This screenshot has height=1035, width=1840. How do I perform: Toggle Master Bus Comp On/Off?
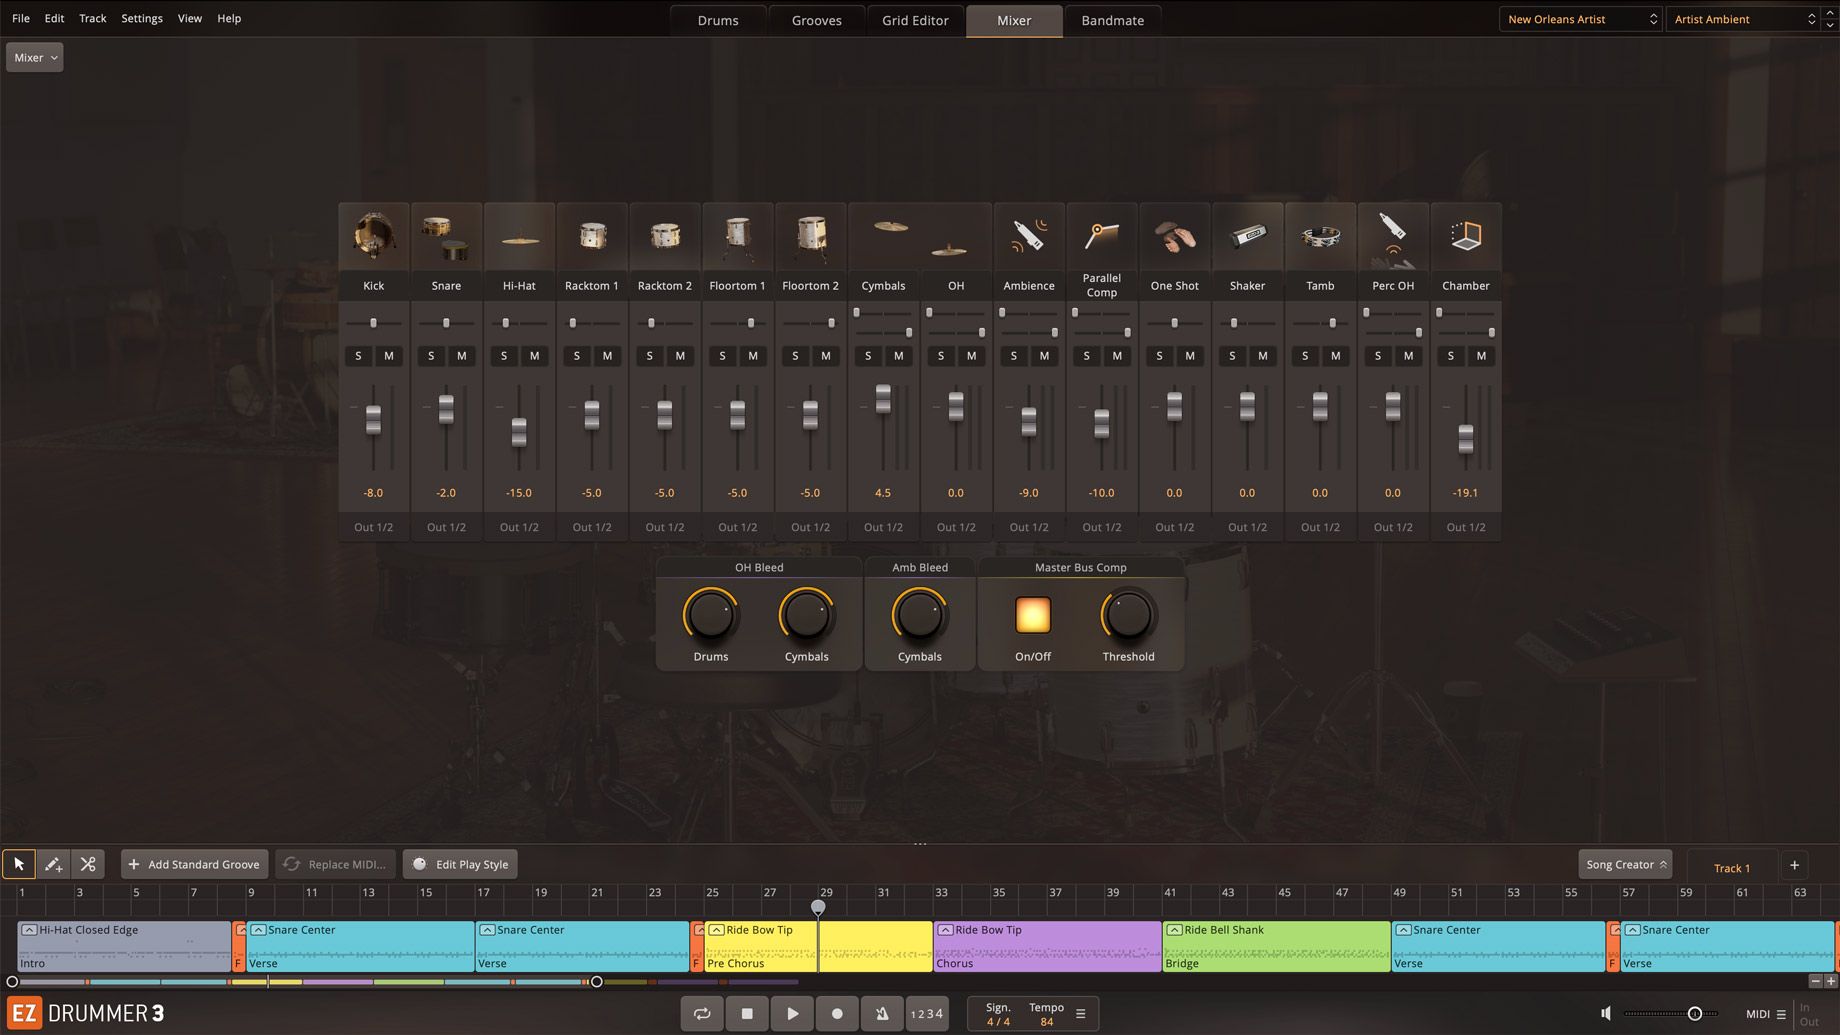[x=1032, y=615]
